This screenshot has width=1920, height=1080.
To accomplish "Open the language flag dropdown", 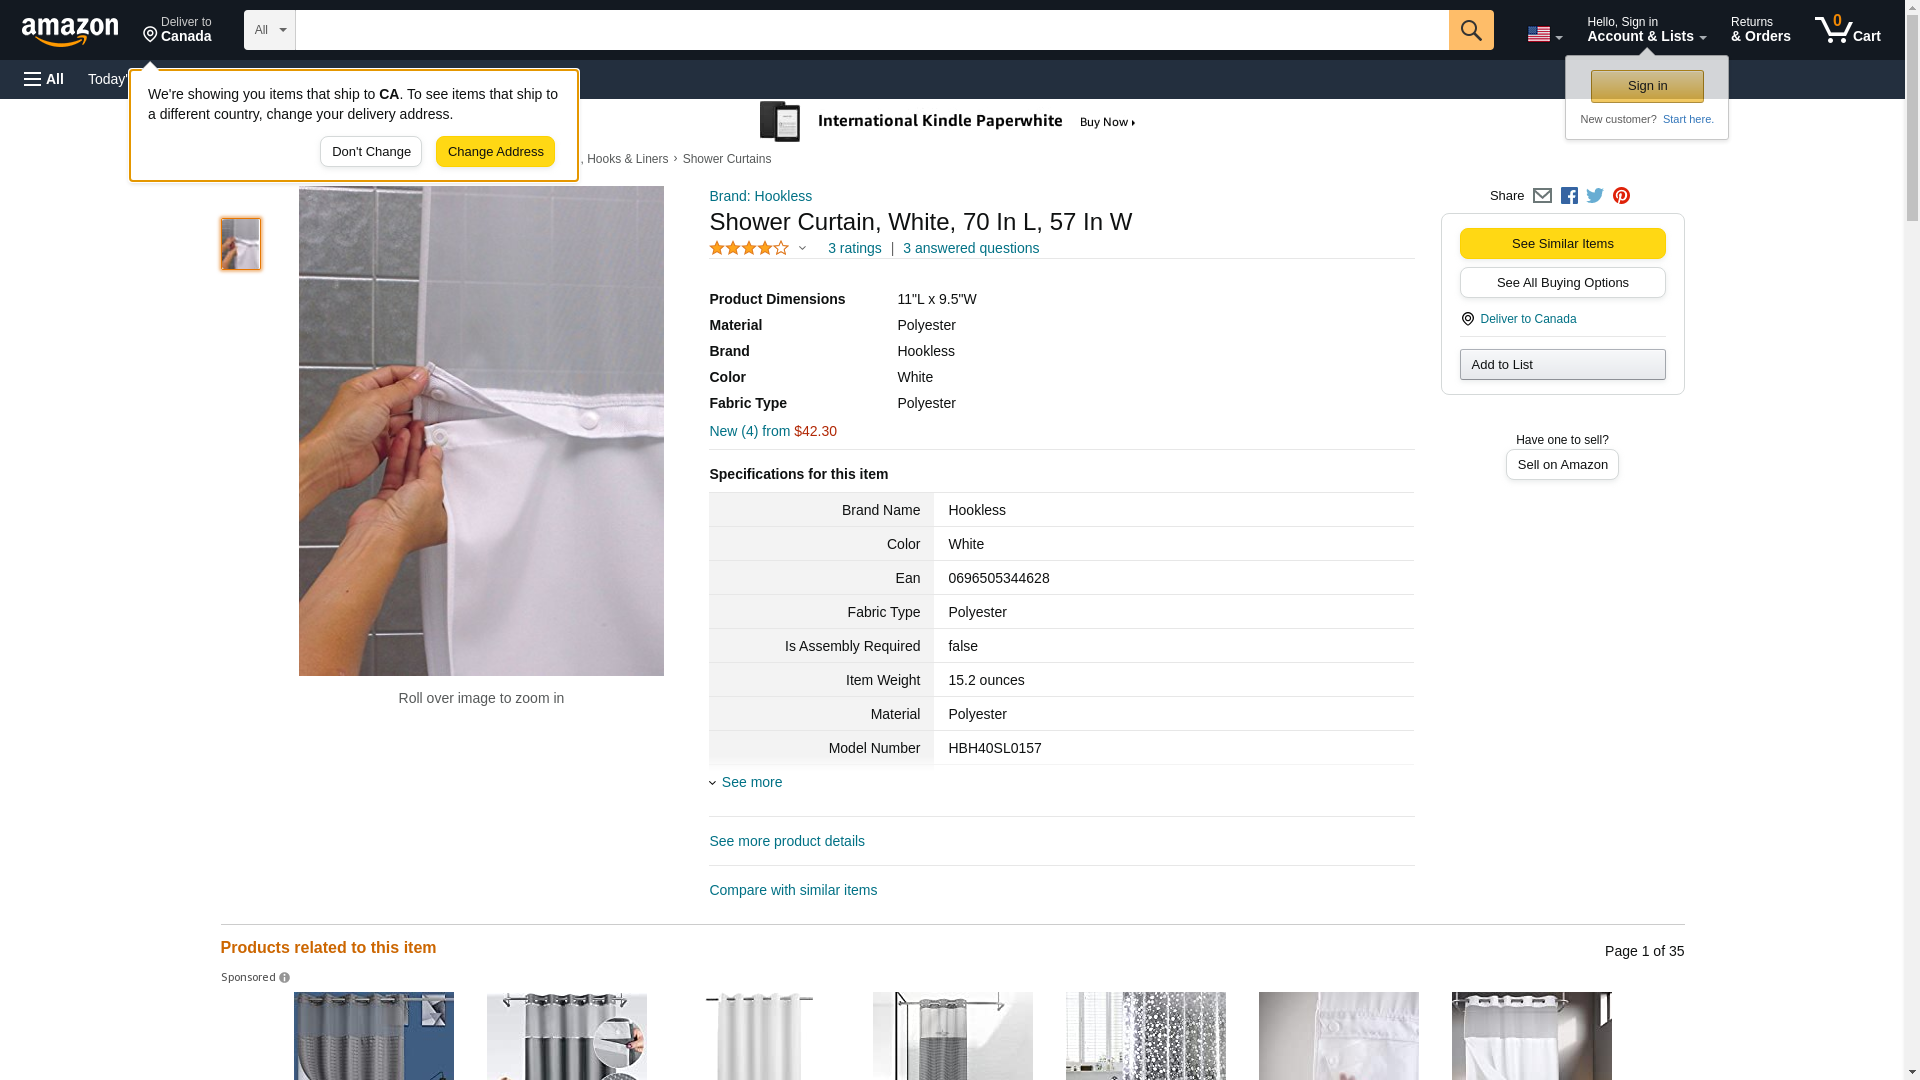I will tap(1544, 34).
